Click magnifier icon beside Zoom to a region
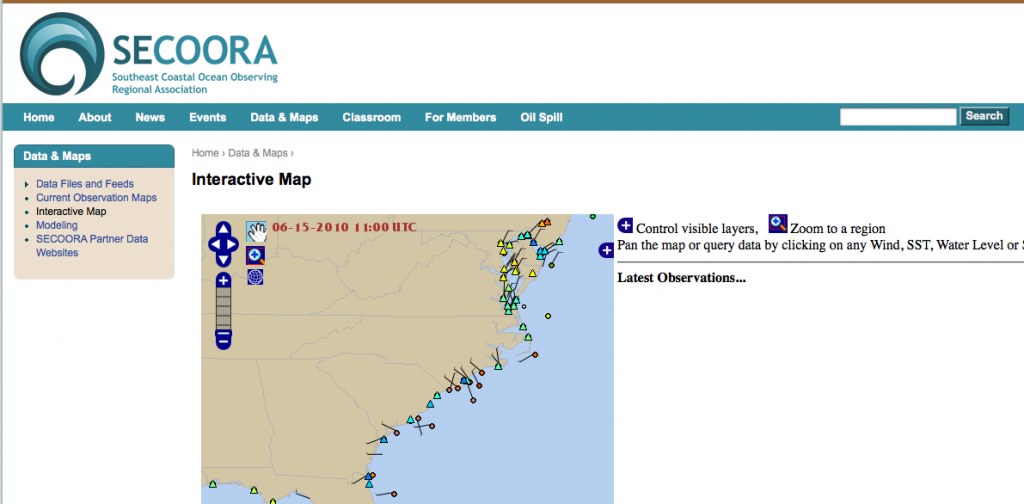Viewport: 1024px width, 504px height. coord(778,223)
